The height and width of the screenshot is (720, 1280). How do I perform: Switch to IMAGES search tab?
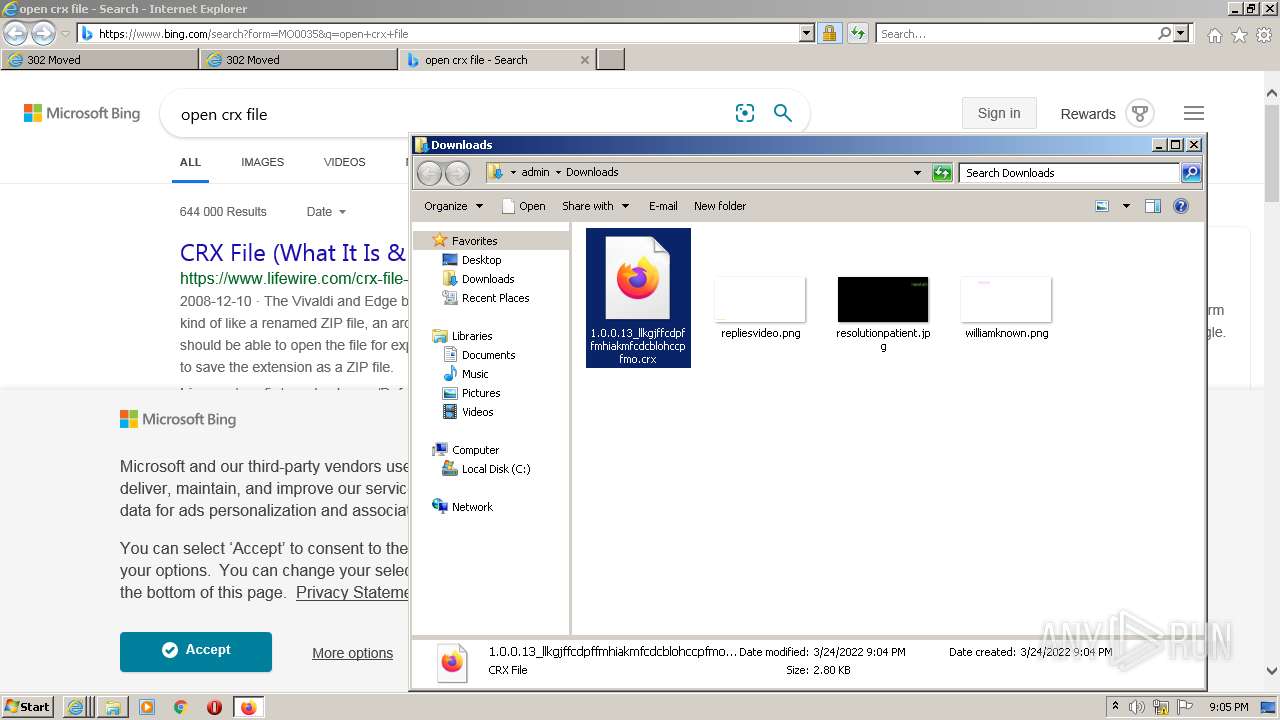[x=262, y=162]
